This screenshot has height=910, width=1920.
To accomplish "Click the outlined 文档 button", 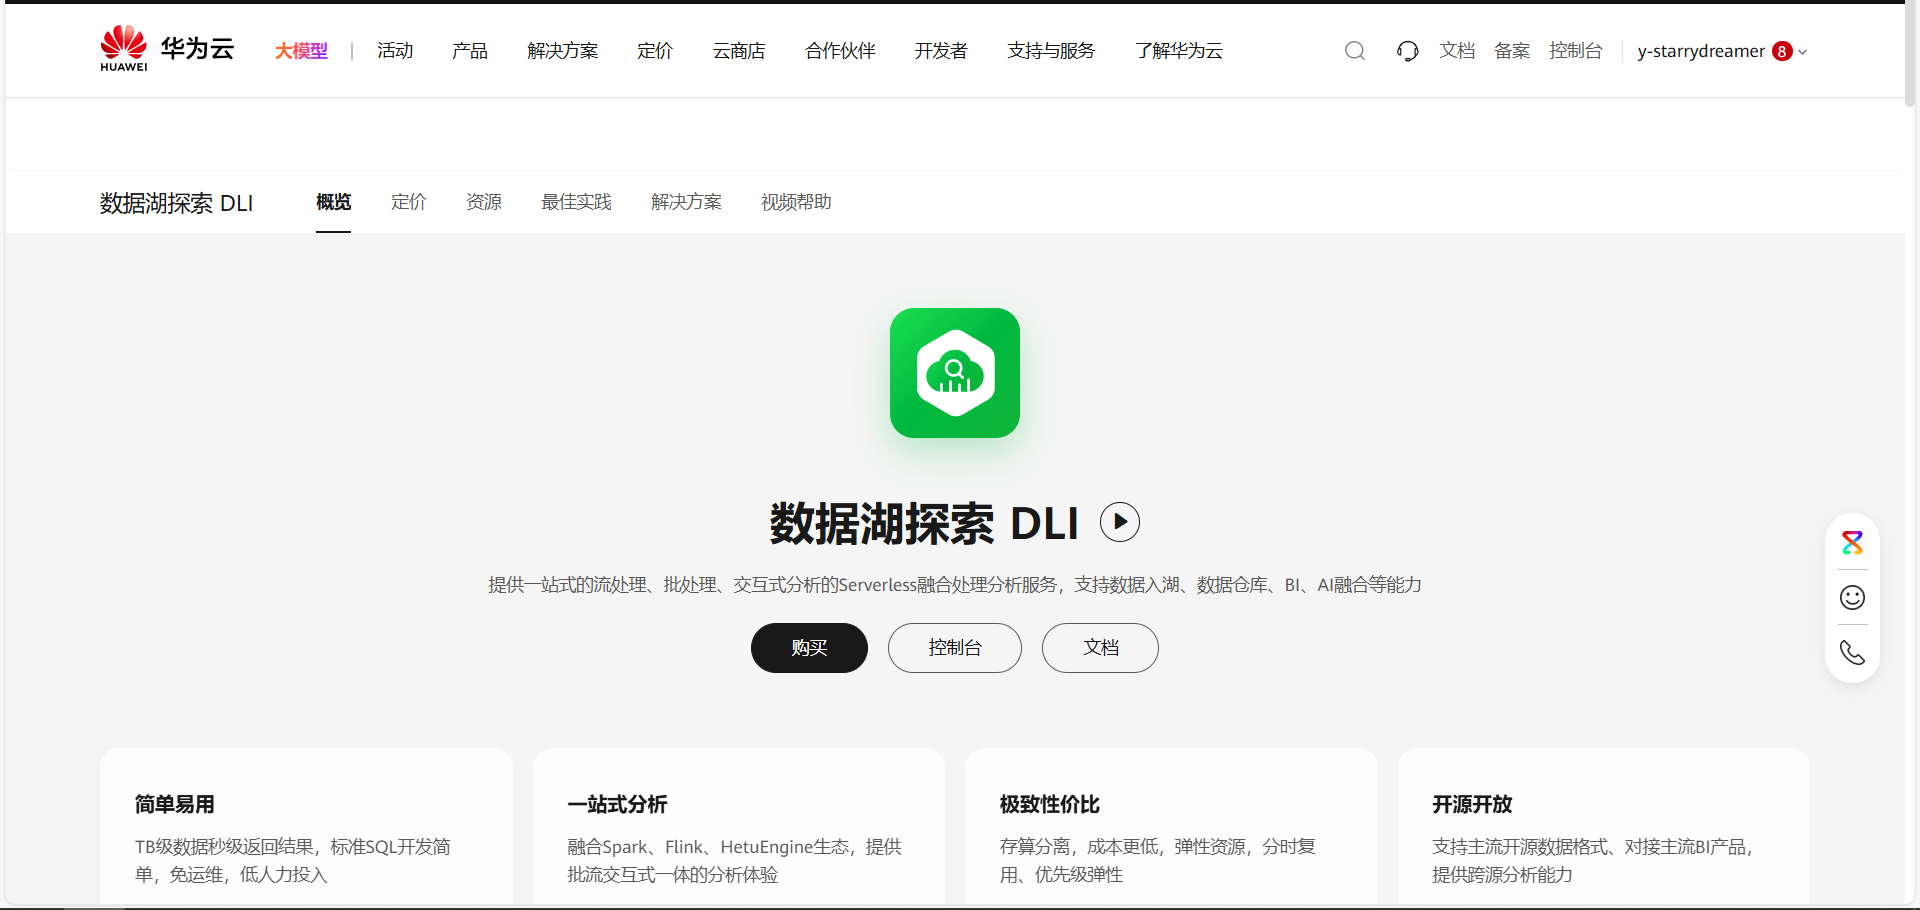I will click(1100, 648).
